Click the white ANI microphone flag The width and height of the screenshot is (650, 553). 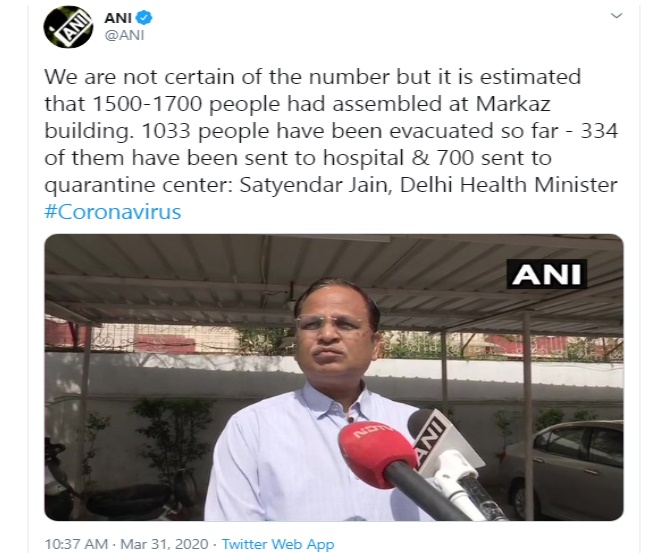(x=433, y=439)
